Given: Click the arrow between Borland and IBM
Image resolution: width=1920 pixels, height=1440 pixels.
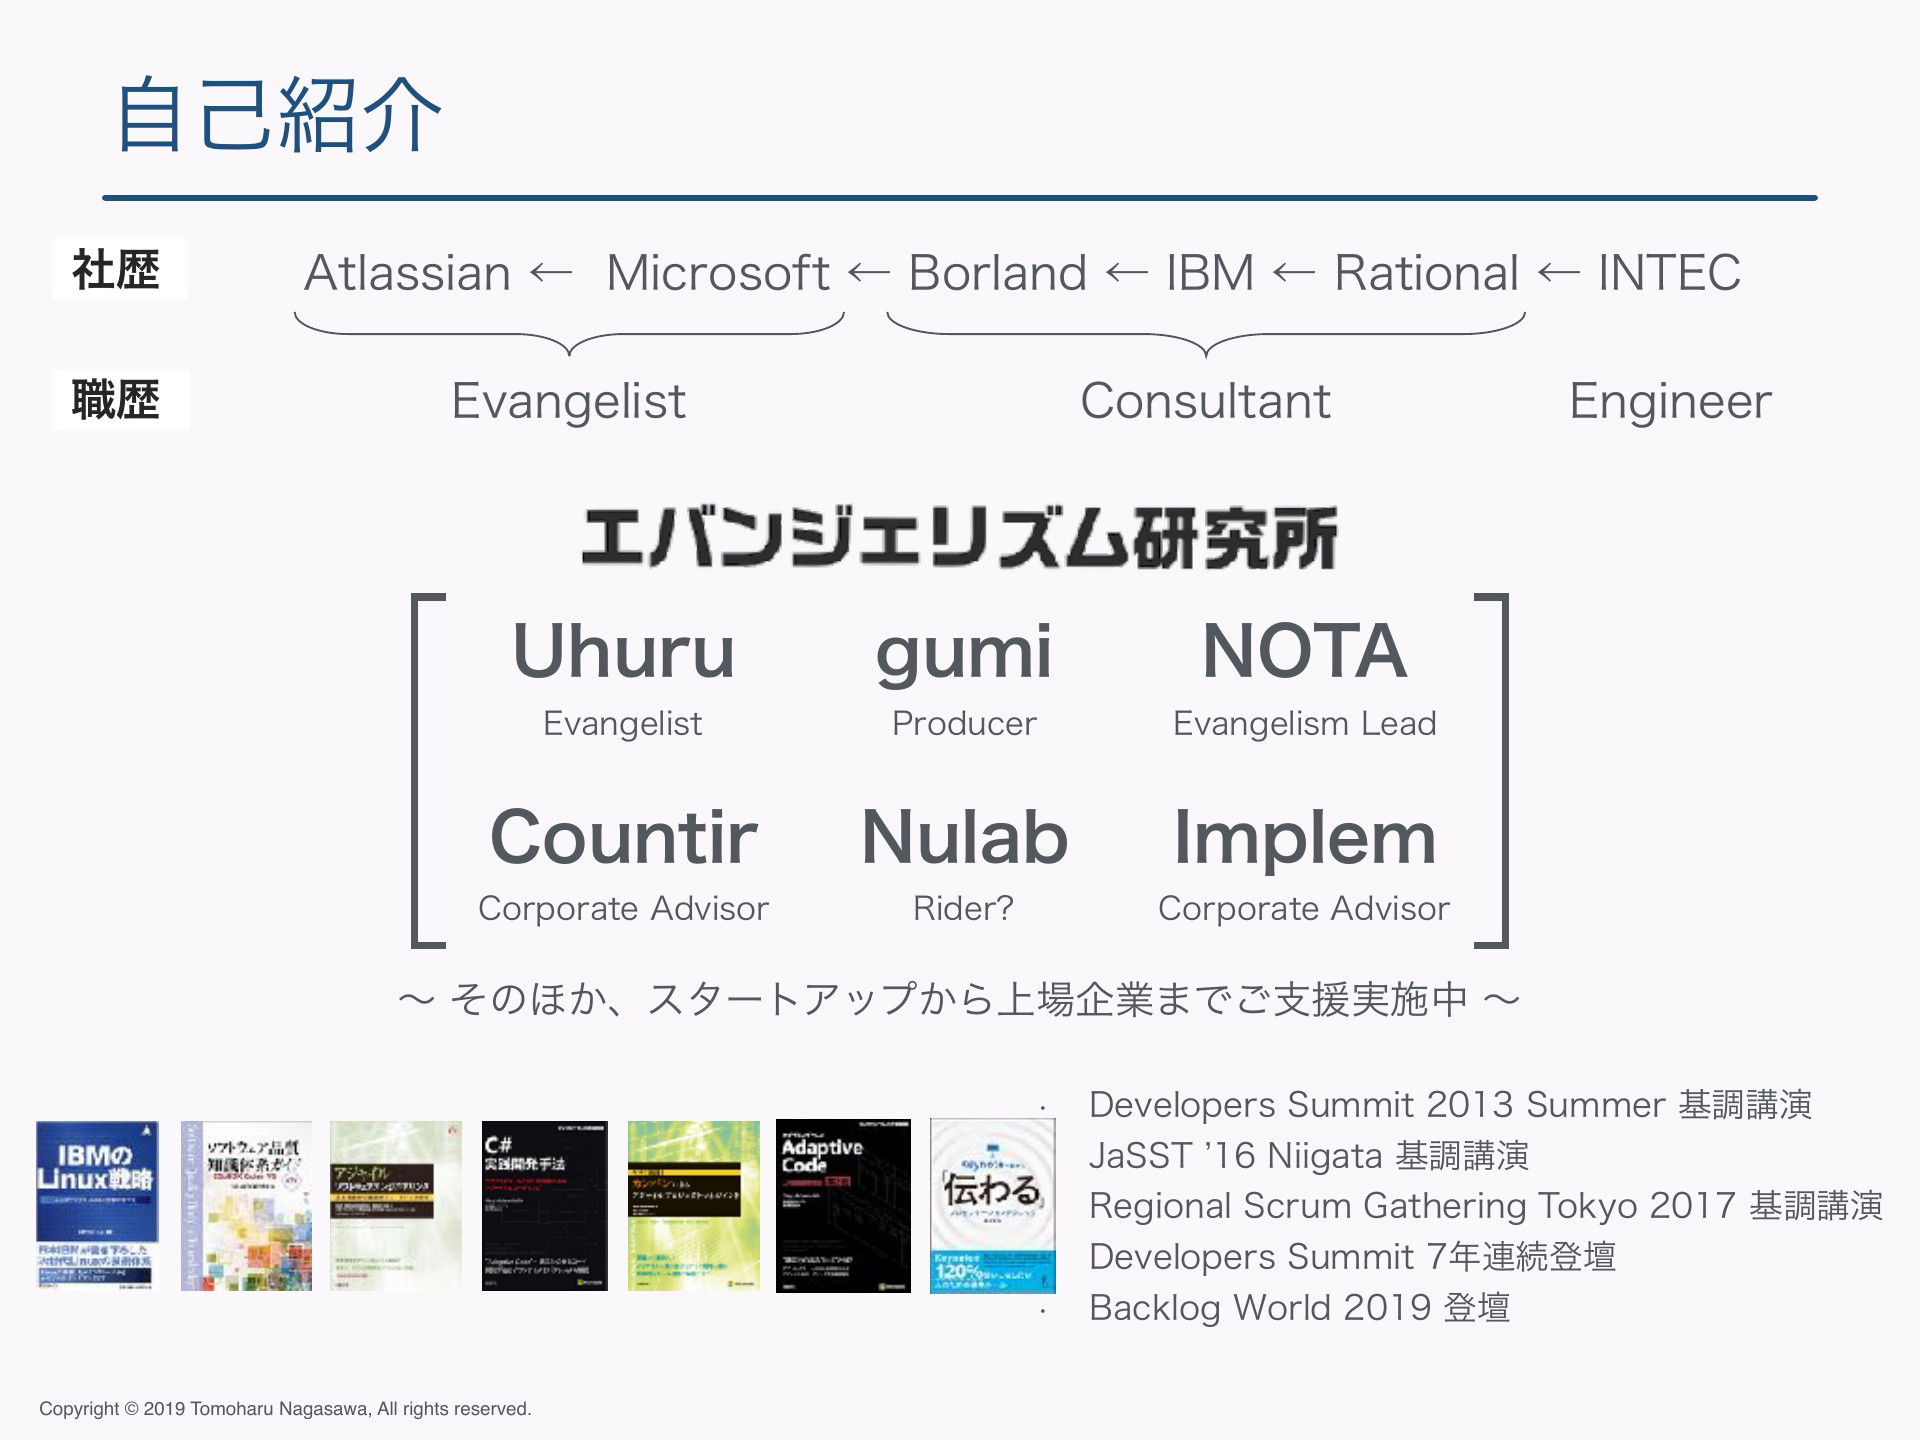Looking at the screenshot, I should (1127, 272).
